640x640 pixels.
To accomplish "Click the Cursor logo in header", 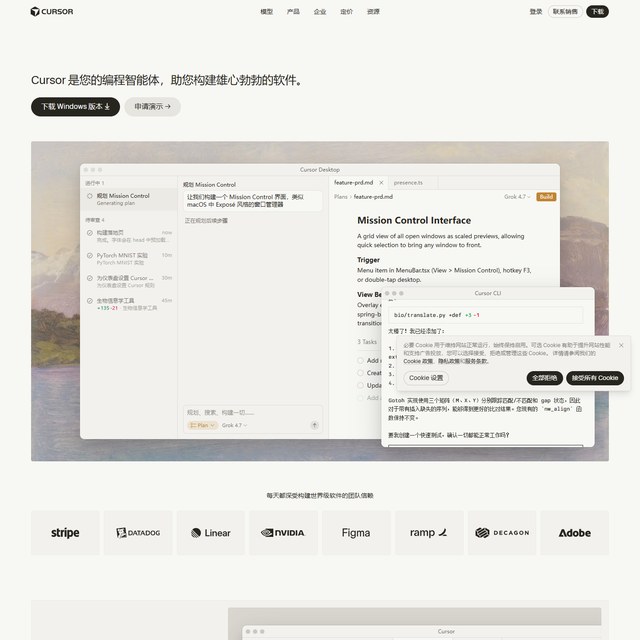I will click(52, 11).
